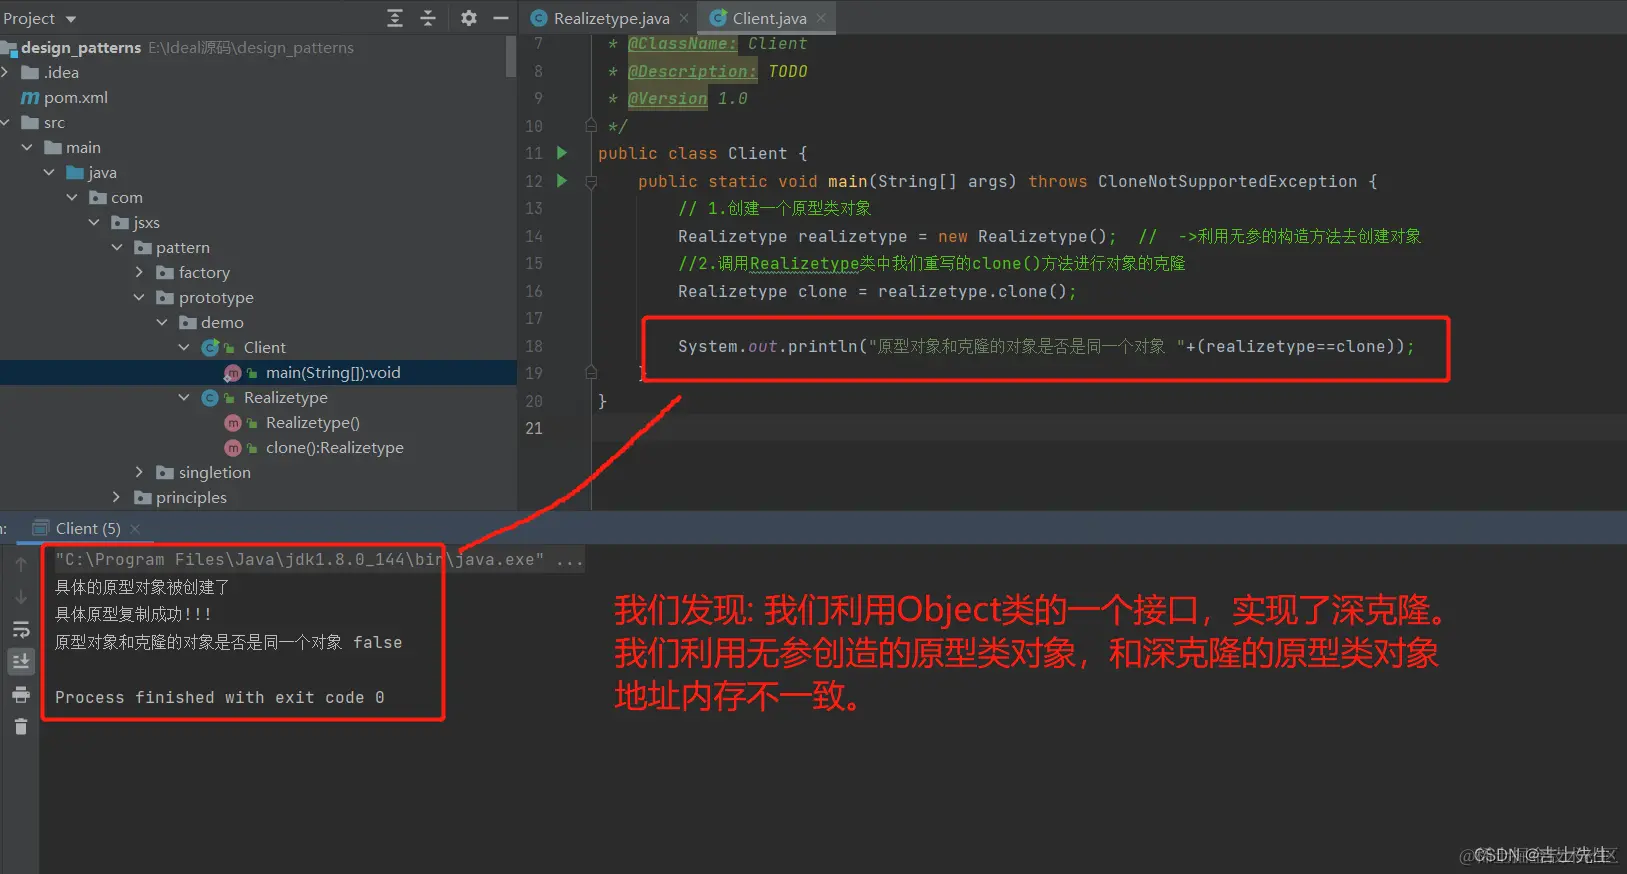Click the Print icon in run console
The image size is (1627, 874).
20,694
